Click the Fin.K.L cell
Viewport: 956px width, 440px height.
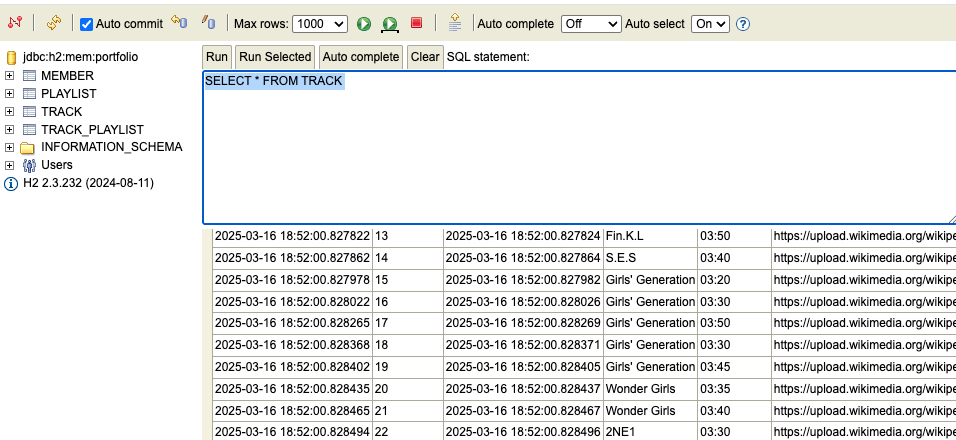650,236
